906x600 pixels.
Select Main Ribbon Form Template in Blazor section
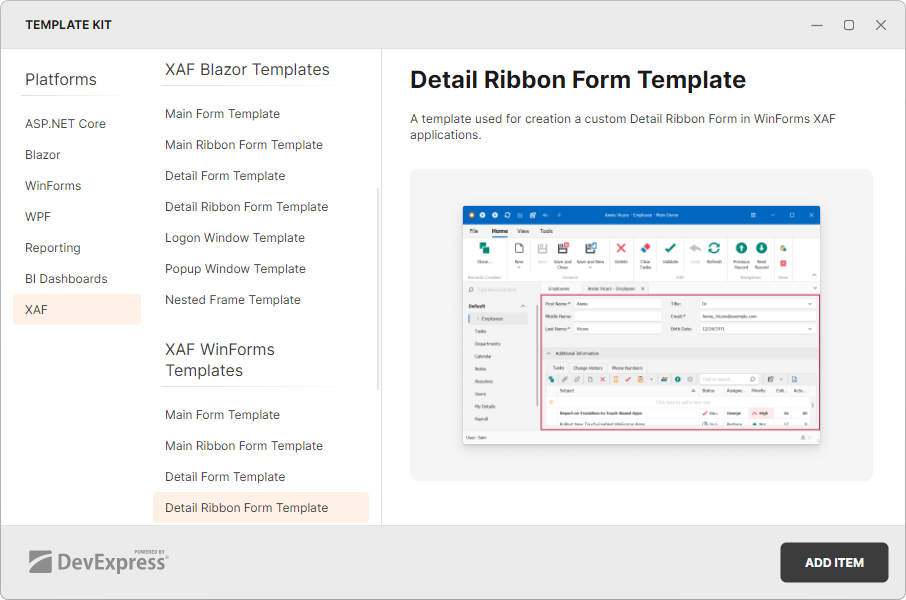coord(243,144)
